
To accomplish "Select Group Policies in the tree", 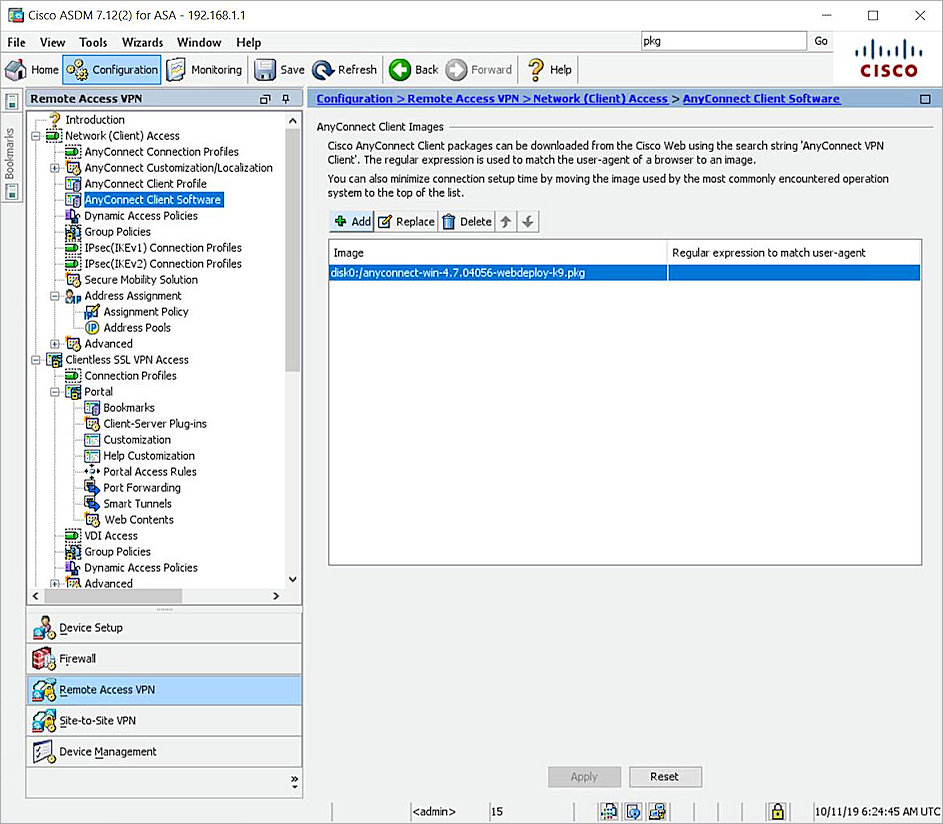I will pyautogui.click(x=117, y=232).
